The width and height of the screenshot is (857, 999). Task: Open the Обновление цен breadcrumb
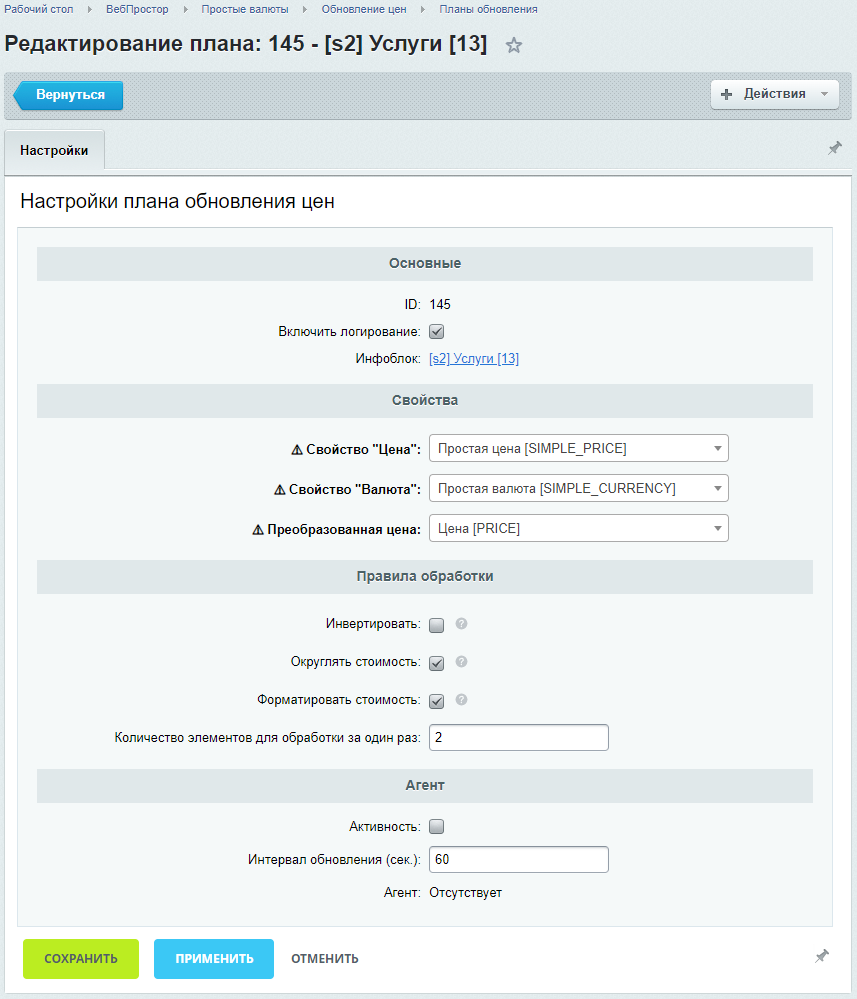364,10
